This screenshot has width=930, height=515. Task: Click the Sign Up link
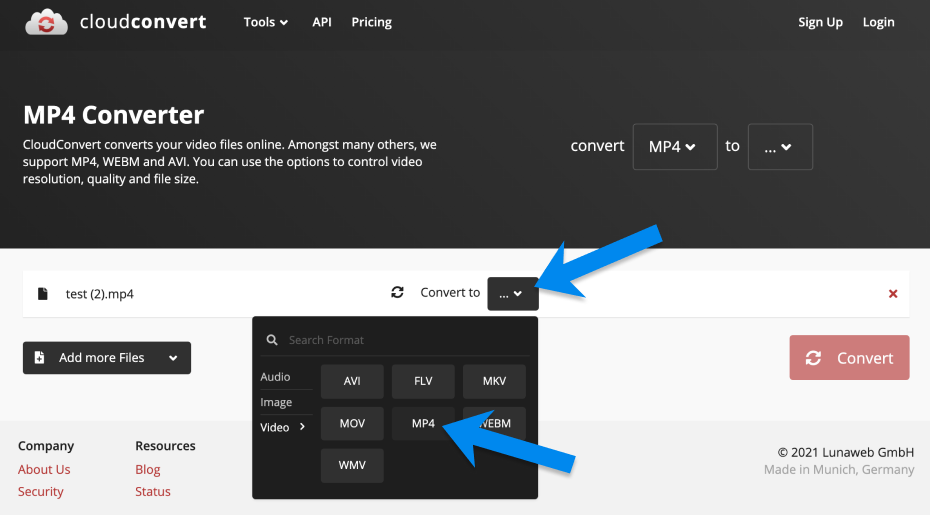[x=820, y=22]
